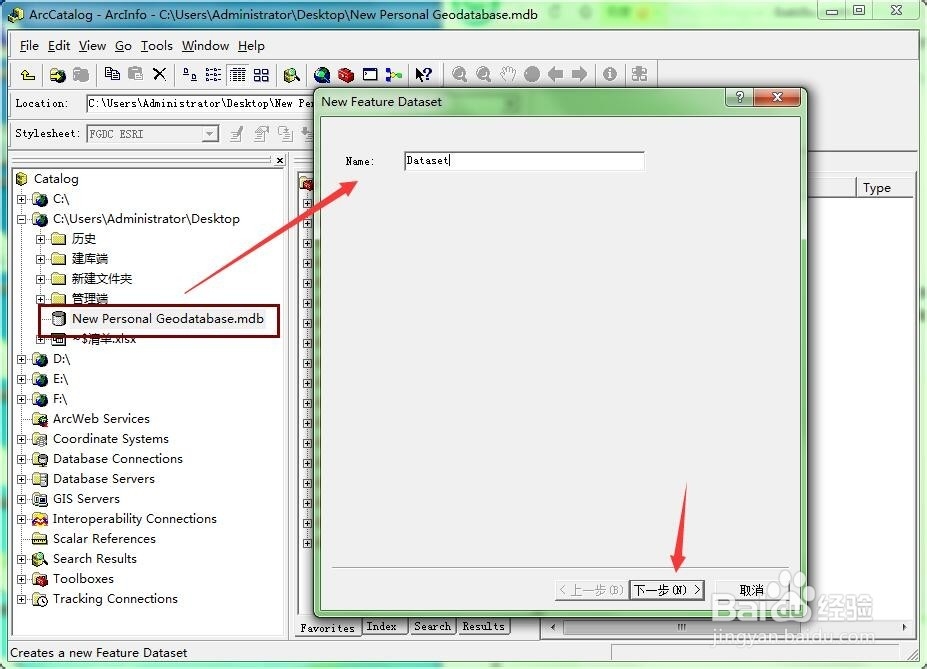
Task: Select the Pan hand tool
Action: [x=508, y=74]
